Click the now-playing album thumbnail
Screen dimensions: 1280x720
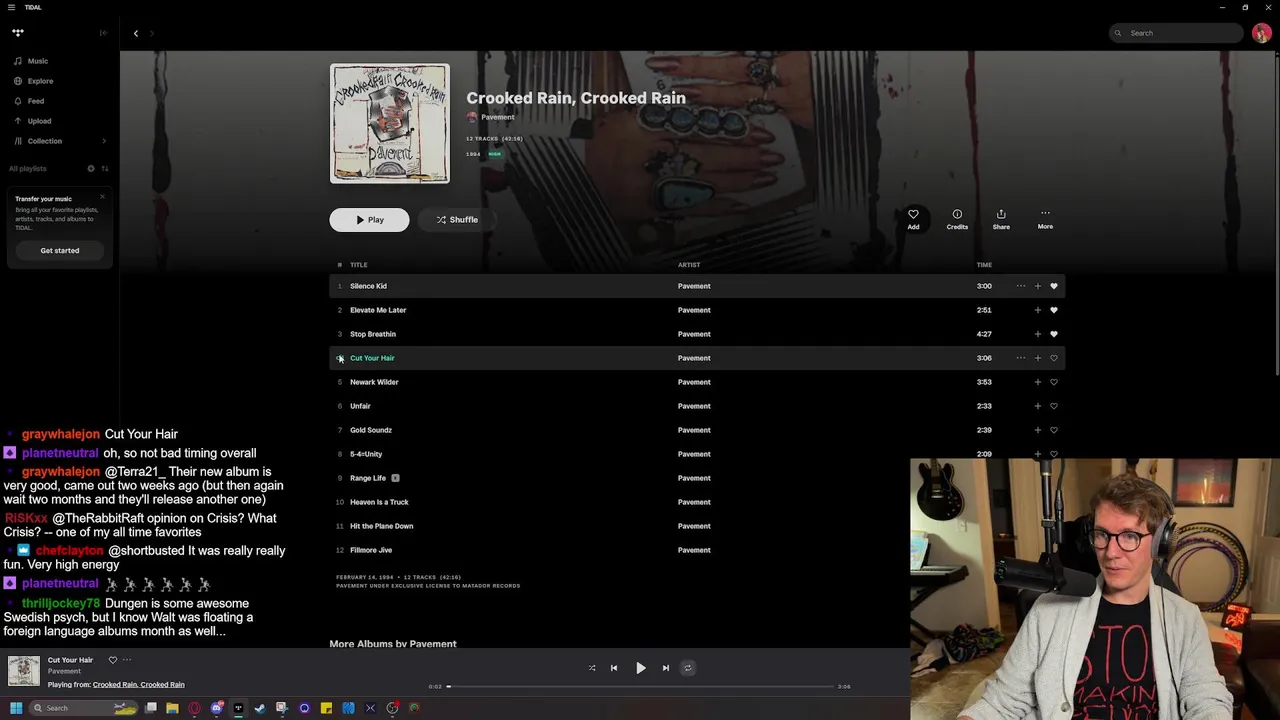(x=24, y=671)
